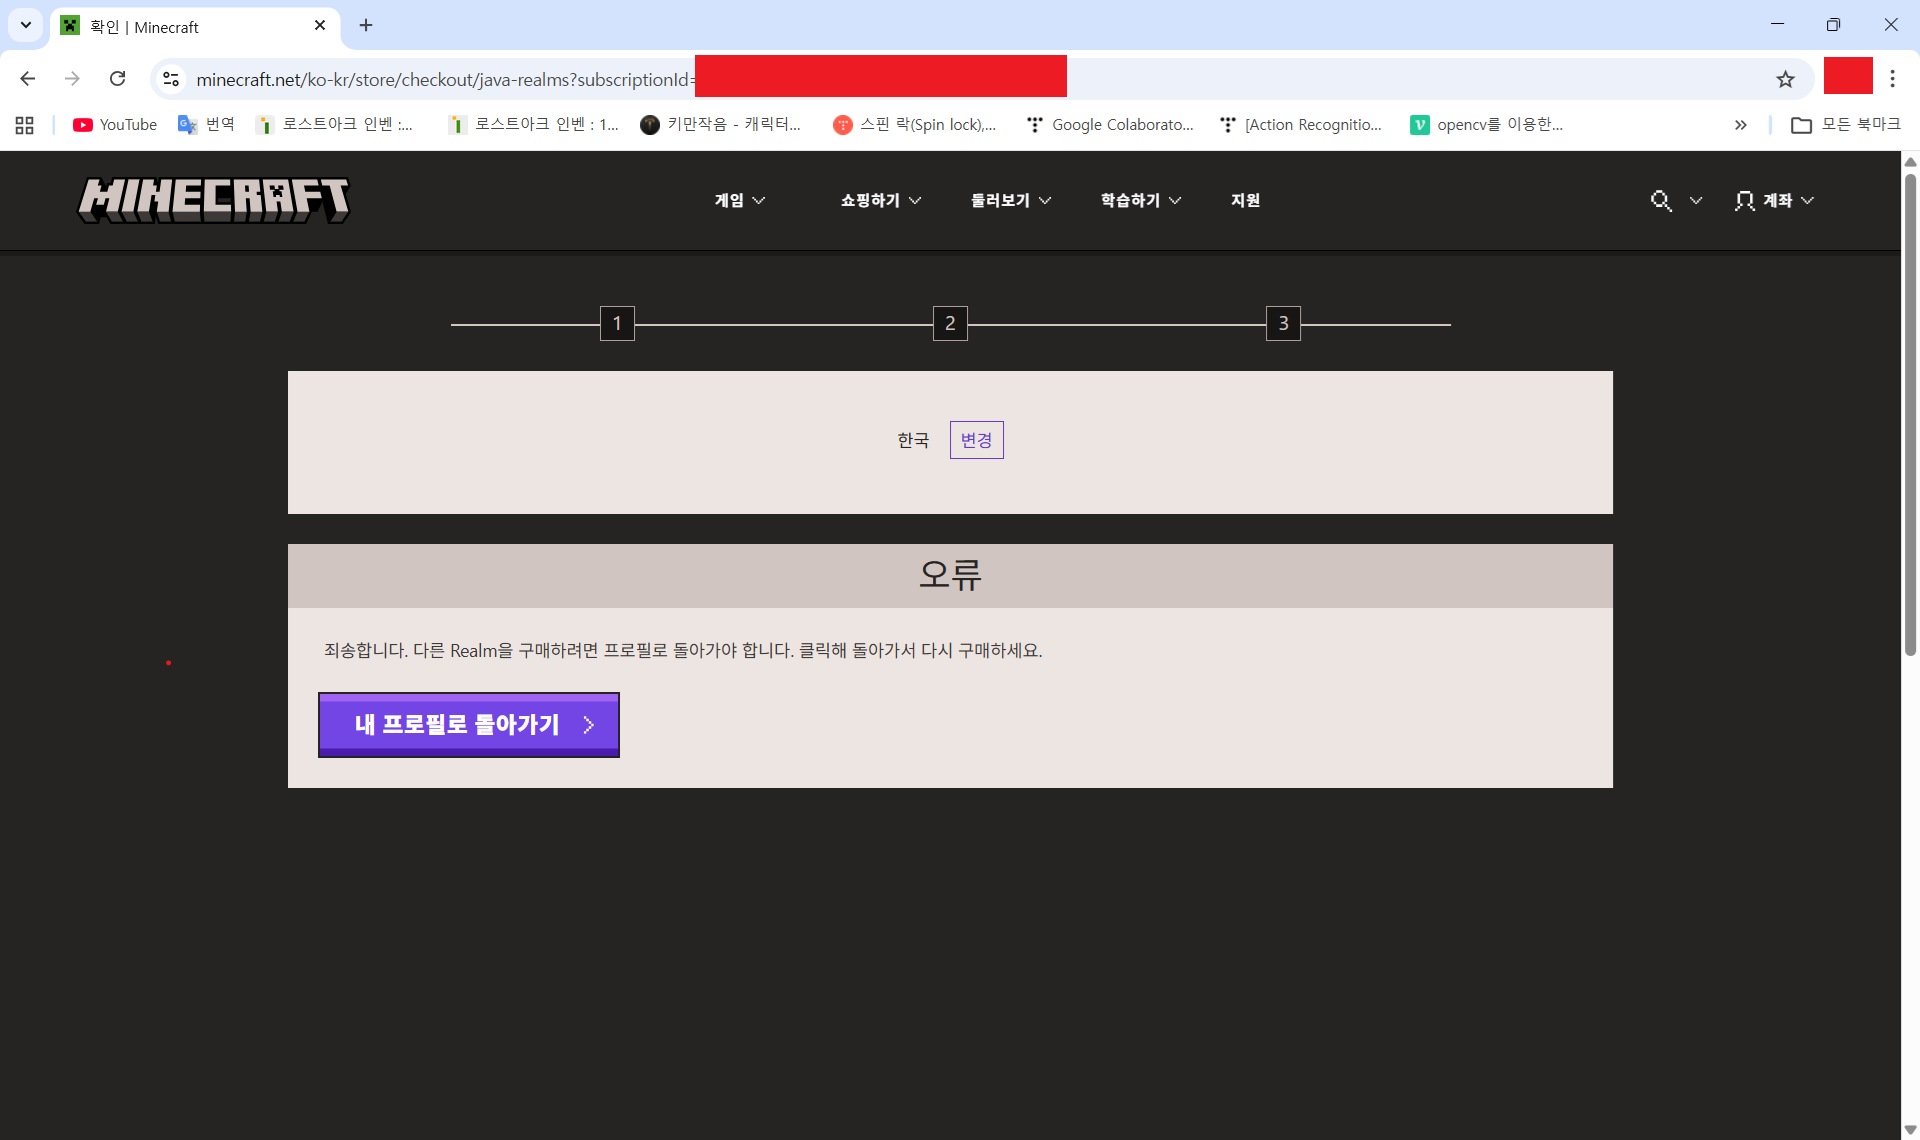Open a new browser tab
Screen dimensions: 1920x1140
click(x=366, y=25)
